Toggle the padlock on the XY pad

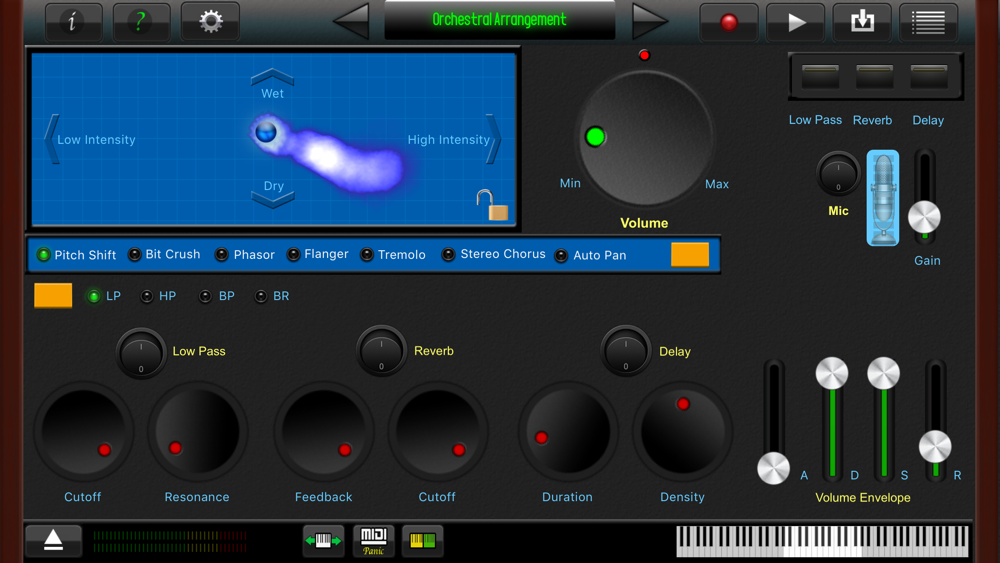coord(492,205)
